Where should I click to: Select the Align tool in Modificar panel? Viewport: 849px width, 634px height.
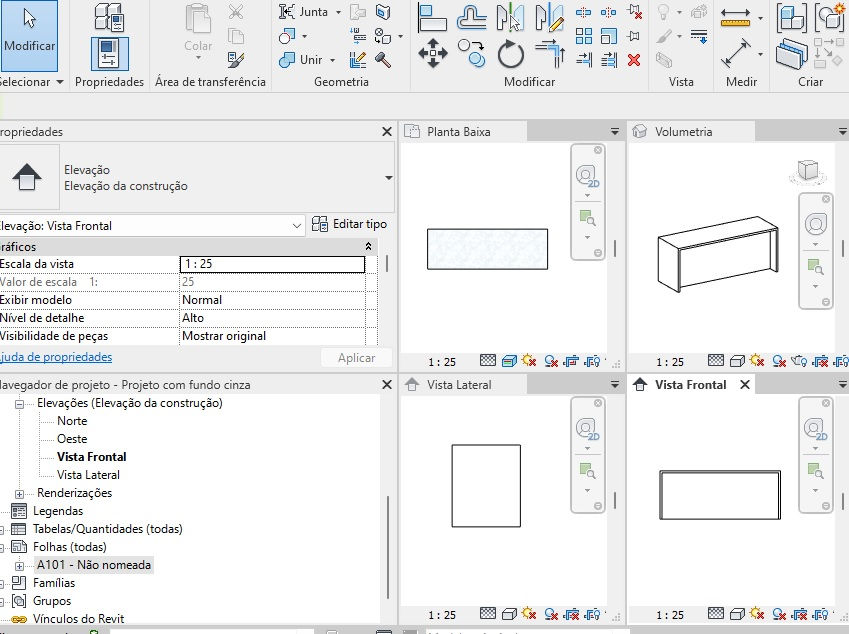[x=432, y=18]
